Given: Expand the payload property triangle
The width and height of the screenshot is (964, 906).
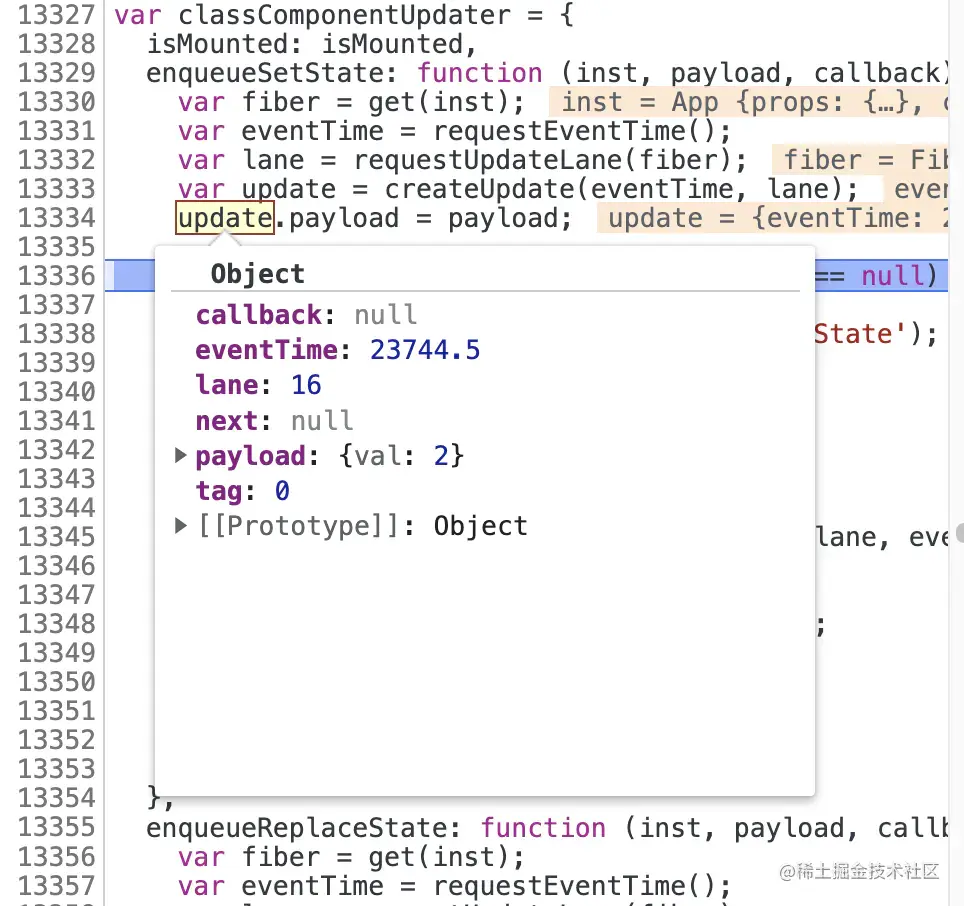Looking at the screenshot, I should 180,455.
